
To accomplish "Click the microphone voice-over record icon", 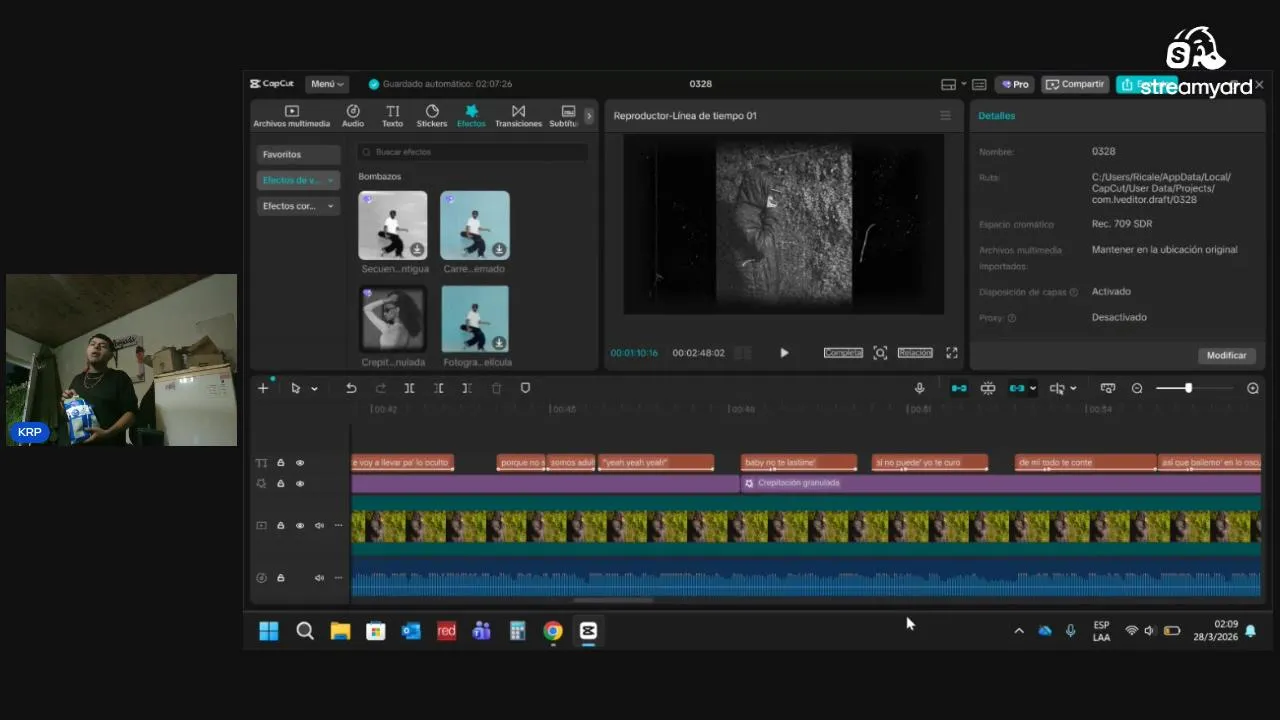I will [919, 388].
